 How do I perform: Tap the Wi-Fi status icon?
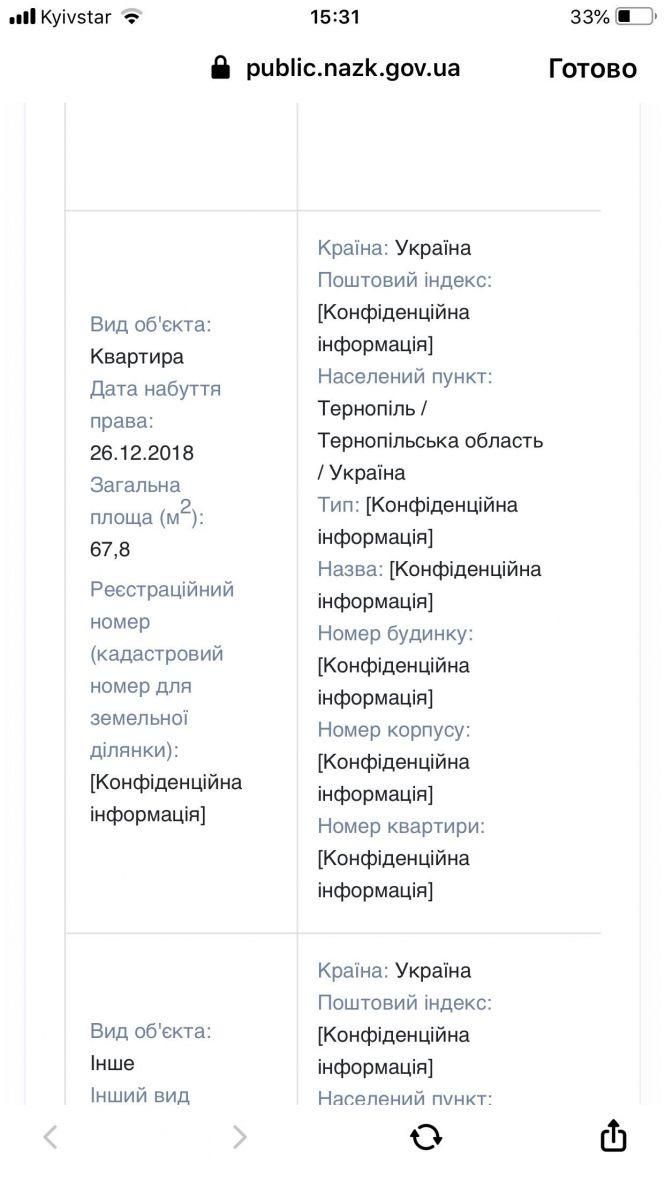click(131, 17)
